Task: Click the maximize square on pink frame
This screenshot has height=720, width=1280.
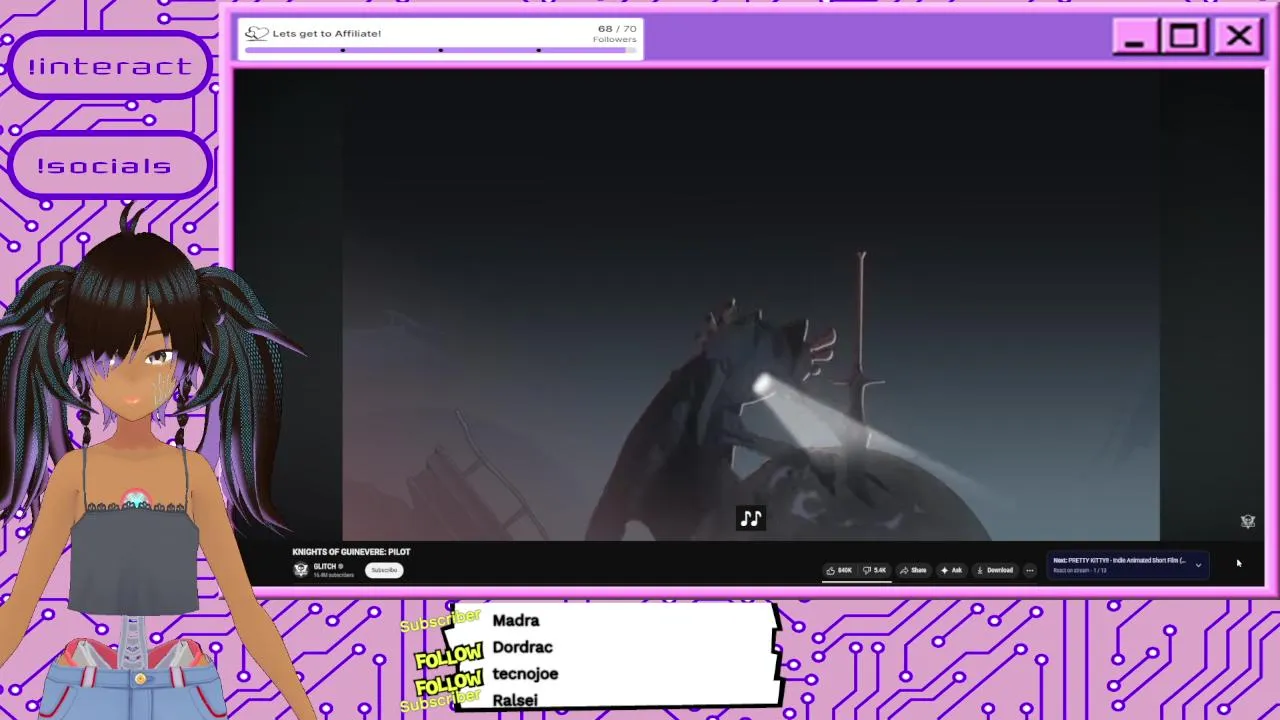Action: tap(1184, 36)
